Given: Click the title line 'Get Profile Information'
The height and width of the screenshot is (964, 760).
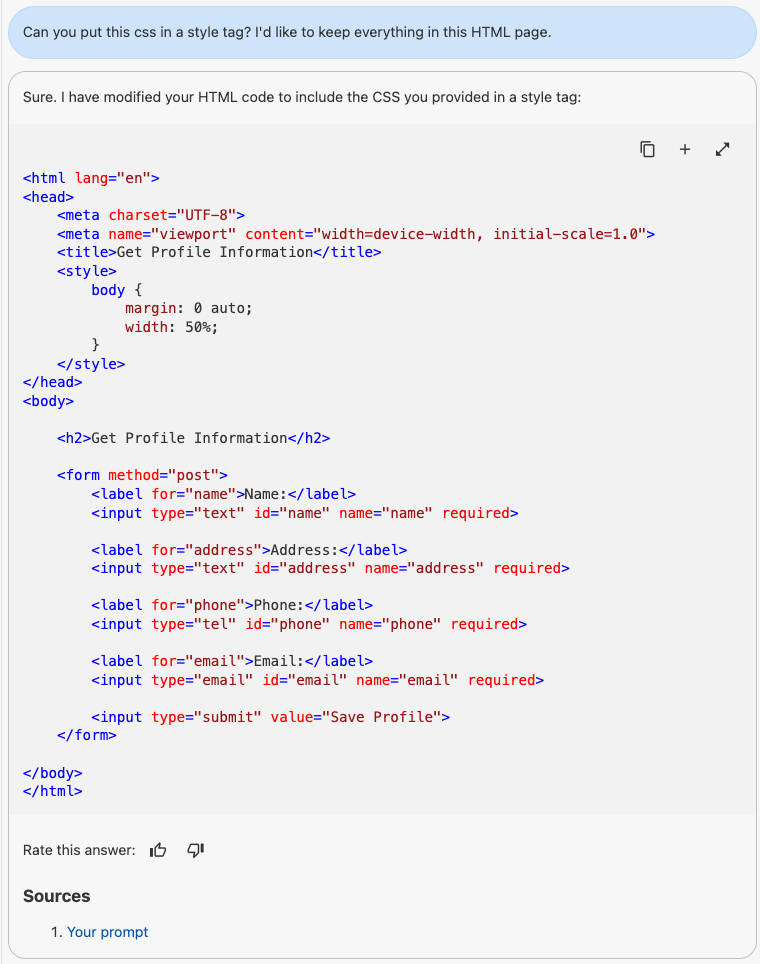Looking at the screenshot, I should [219, 252].
